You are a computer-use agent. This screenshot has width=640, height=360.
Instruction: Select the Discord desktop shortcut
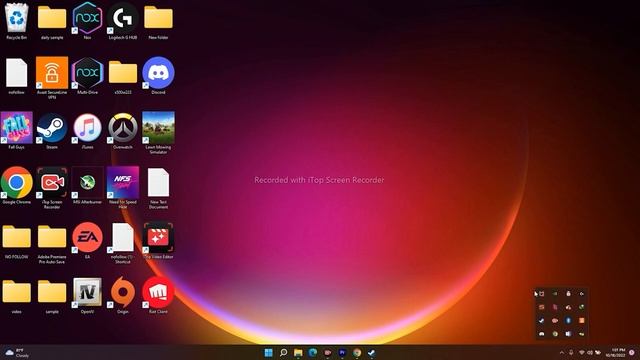[158, 76]
